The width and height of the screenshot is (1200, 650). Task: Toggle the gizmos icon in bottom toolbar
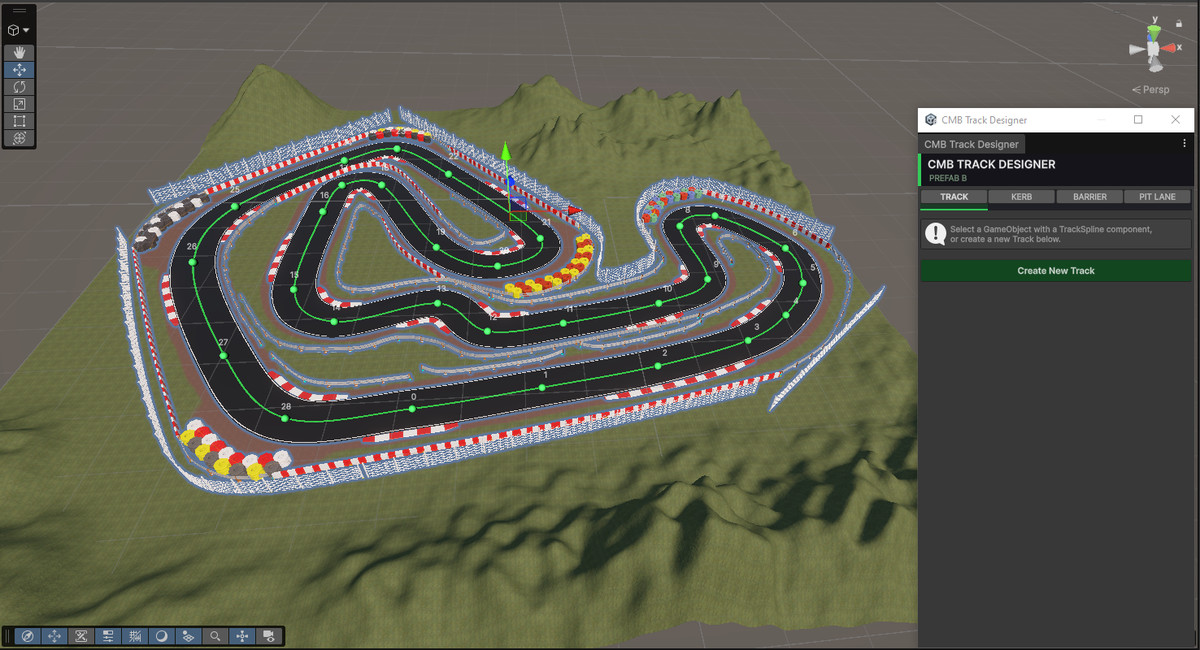pos(242,636)
